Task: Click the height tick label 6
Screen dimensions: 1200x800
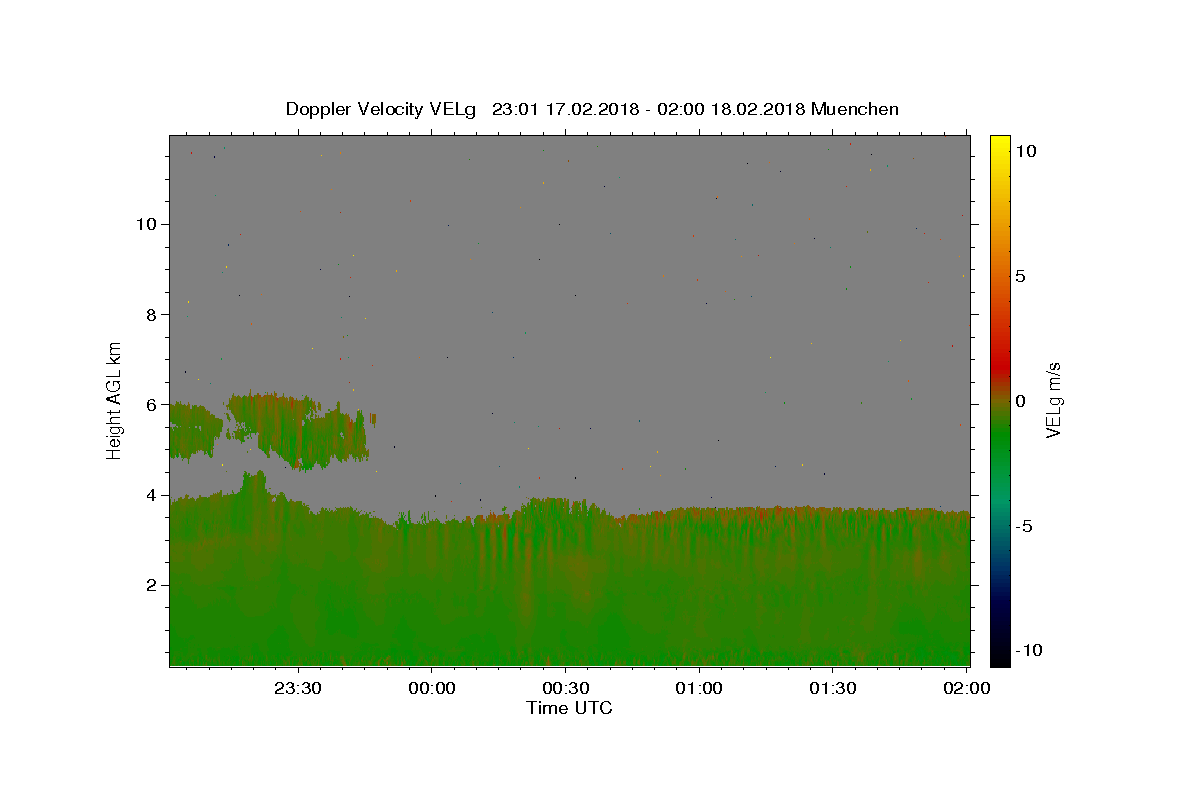Action: [152, 405]
